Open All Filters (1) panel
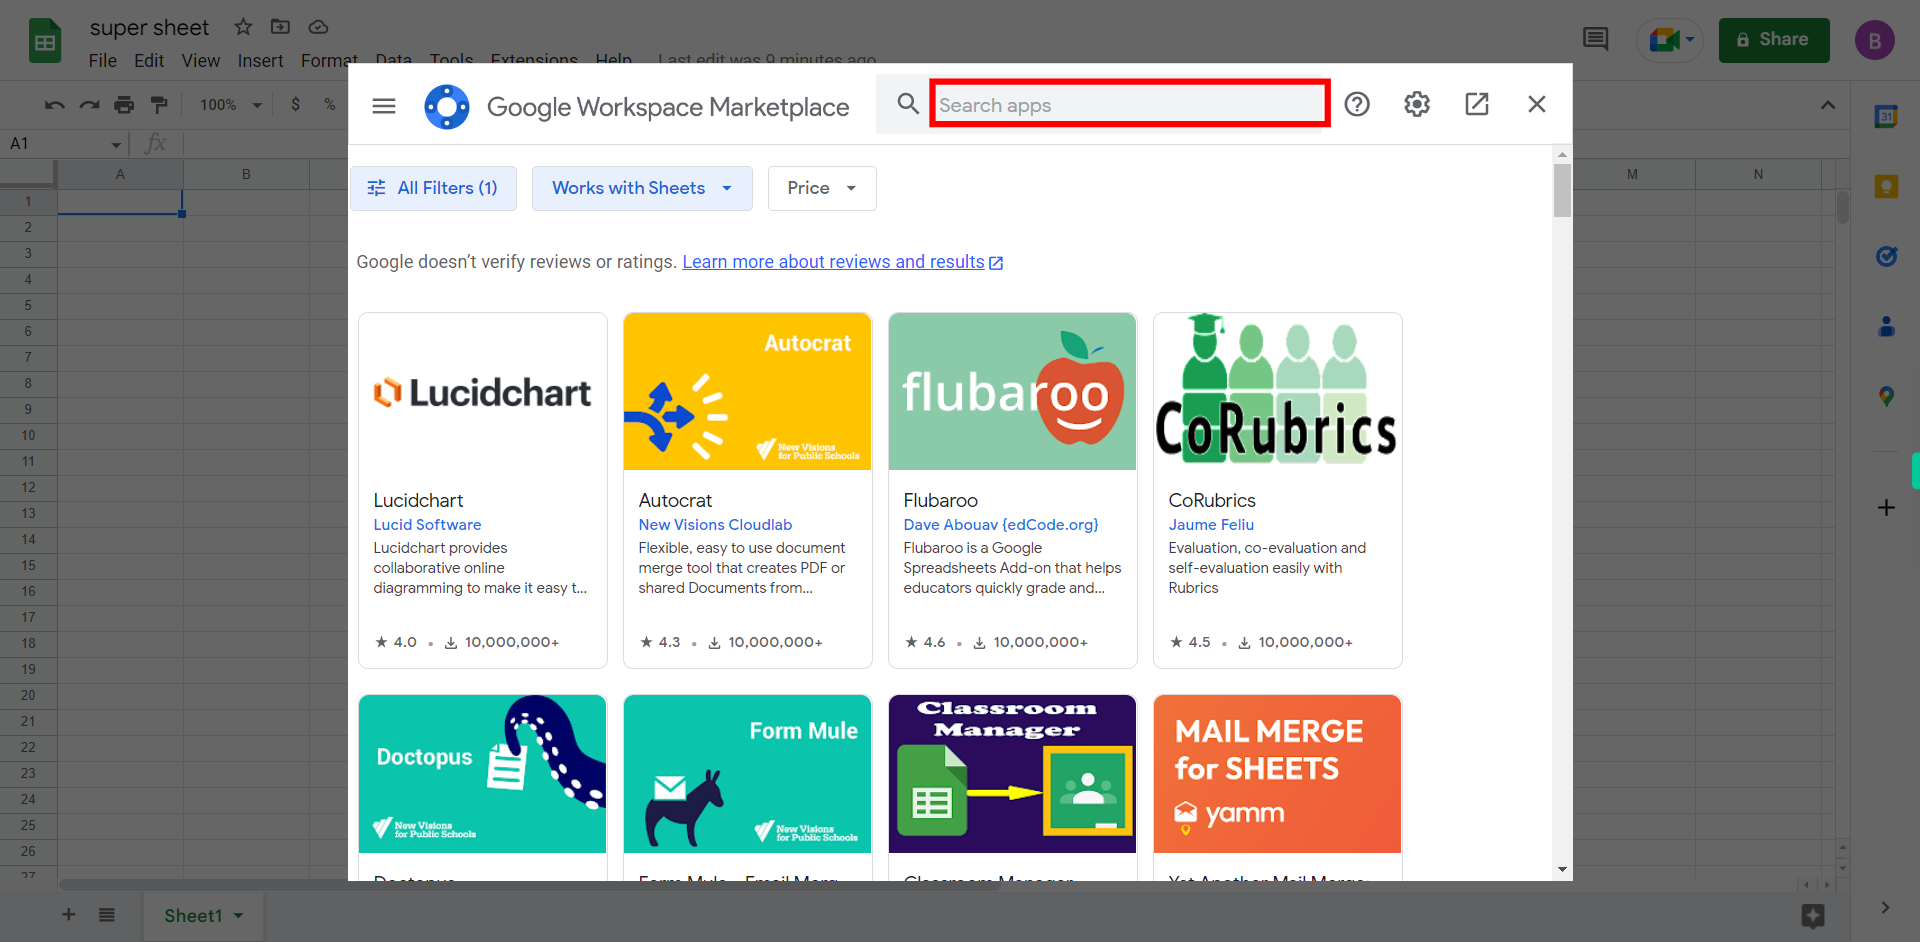 coord(433,188)
